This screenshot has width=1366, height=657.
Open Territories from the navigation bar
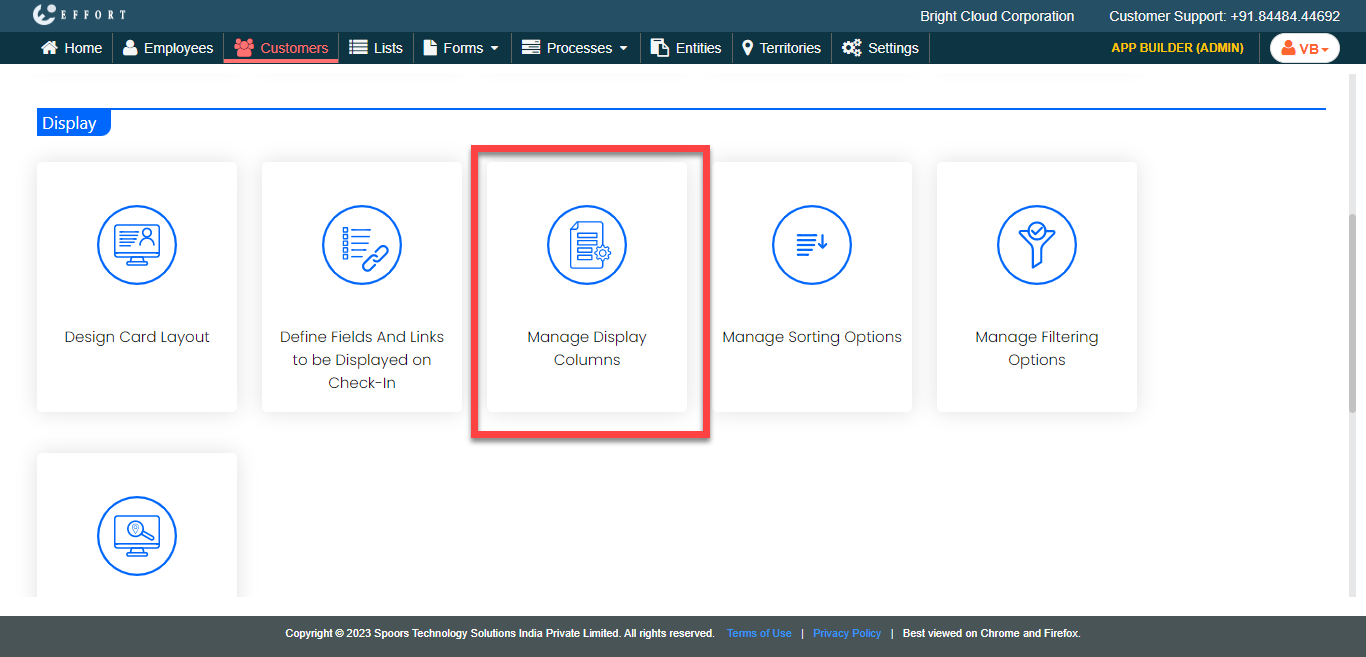(781, 48)
